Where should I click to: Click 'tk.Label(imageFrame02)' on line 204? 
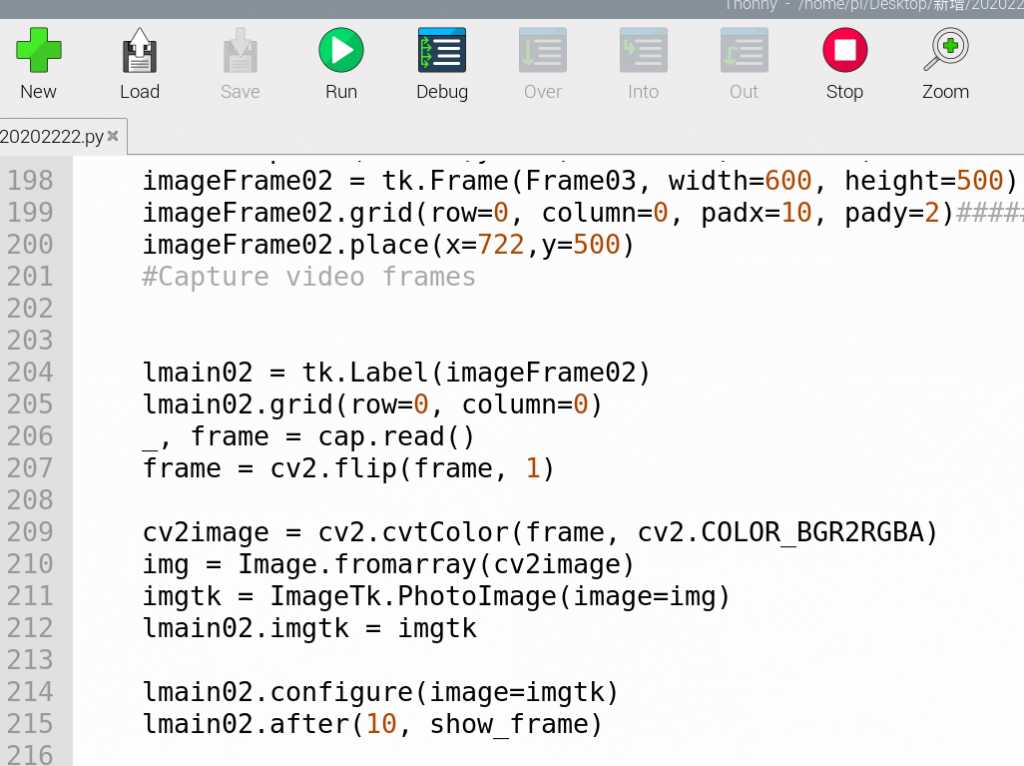[x=476, y=373]
